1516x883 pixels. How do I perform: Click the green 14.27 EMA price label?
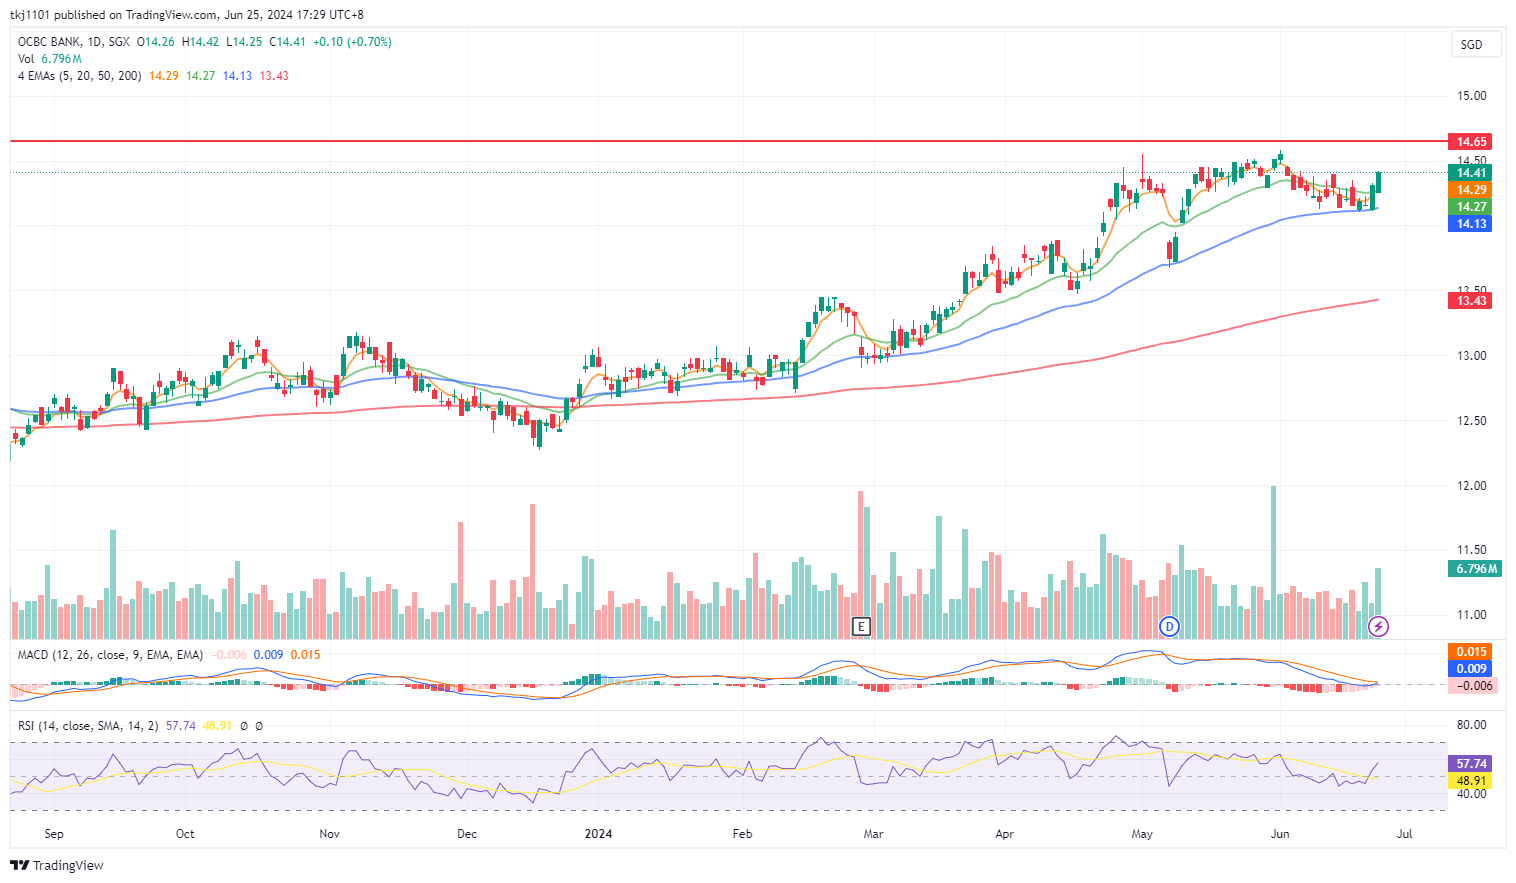(x=1471, y=207)
